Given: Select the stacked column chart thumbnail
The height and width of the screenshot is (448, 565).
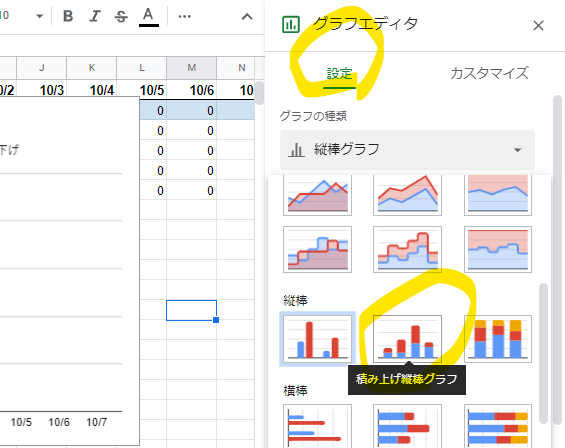Looking at the screenshot, I should tap(407, 339).
